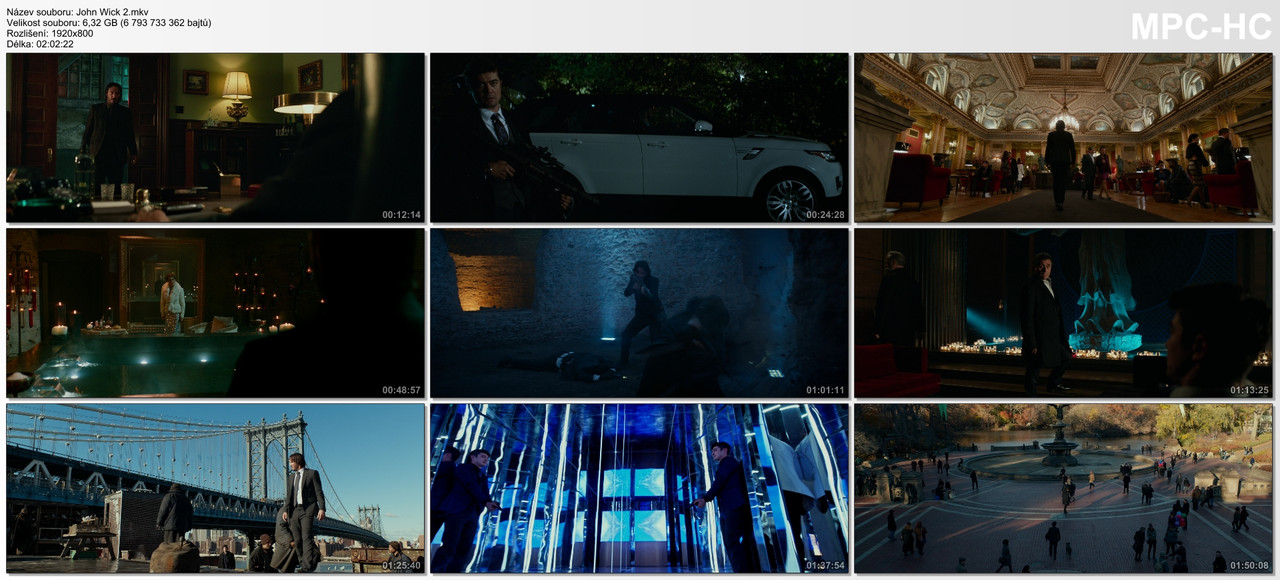The image size is (1280, 580).
Task: Select the fountain plaza thumbnail at 01:50:08
Action: (1063, 488)
